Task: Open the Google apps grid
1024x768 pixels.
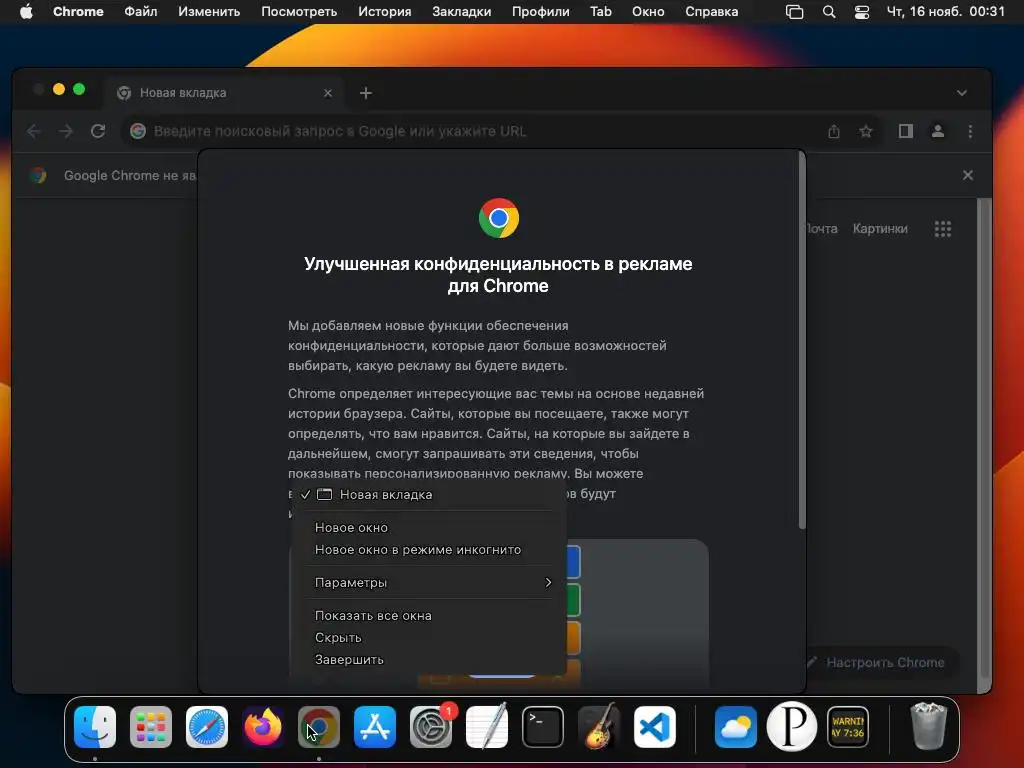Action: 943,229
